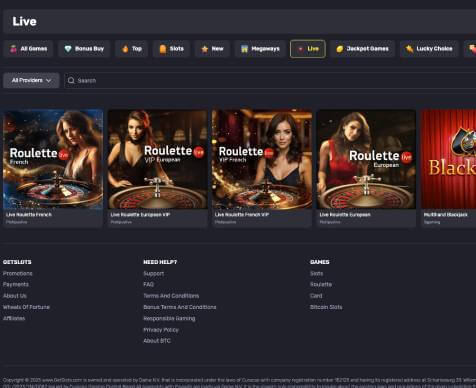The height and width of the screenshot is (388, 476).
Task: Click the Multihand Blackjack title text
Action: (x=446, y=215)
